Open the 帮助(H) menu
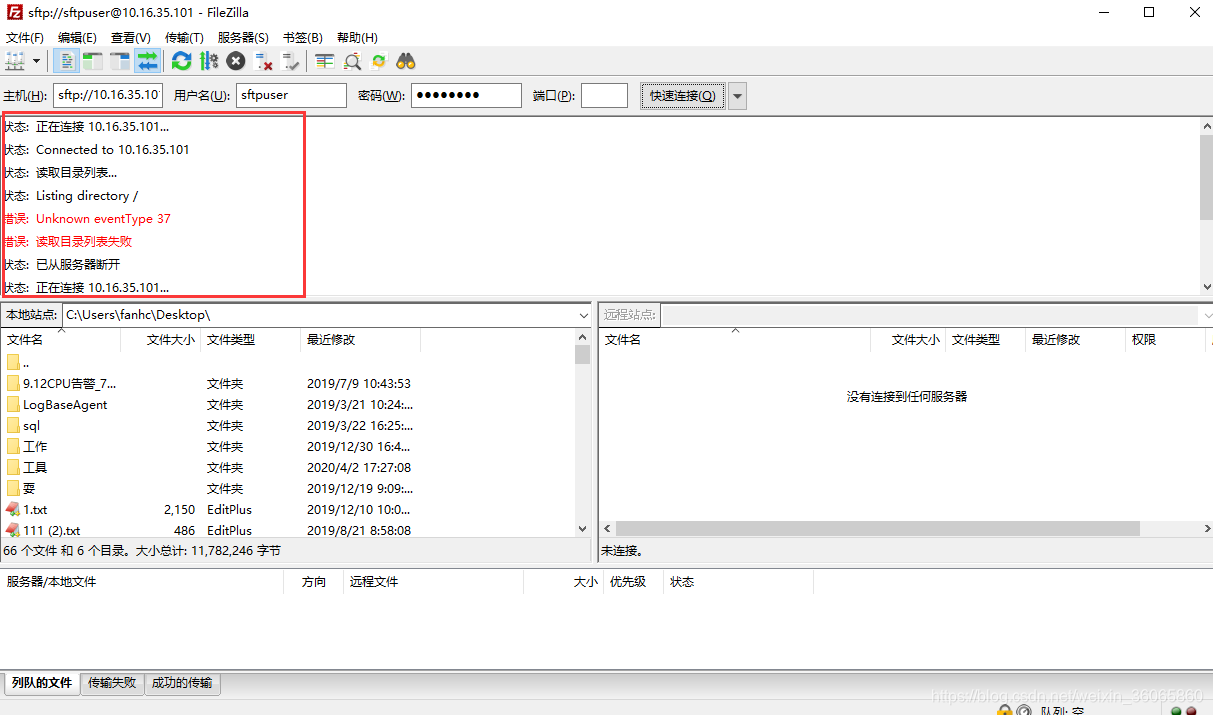 tap(357, 38)
